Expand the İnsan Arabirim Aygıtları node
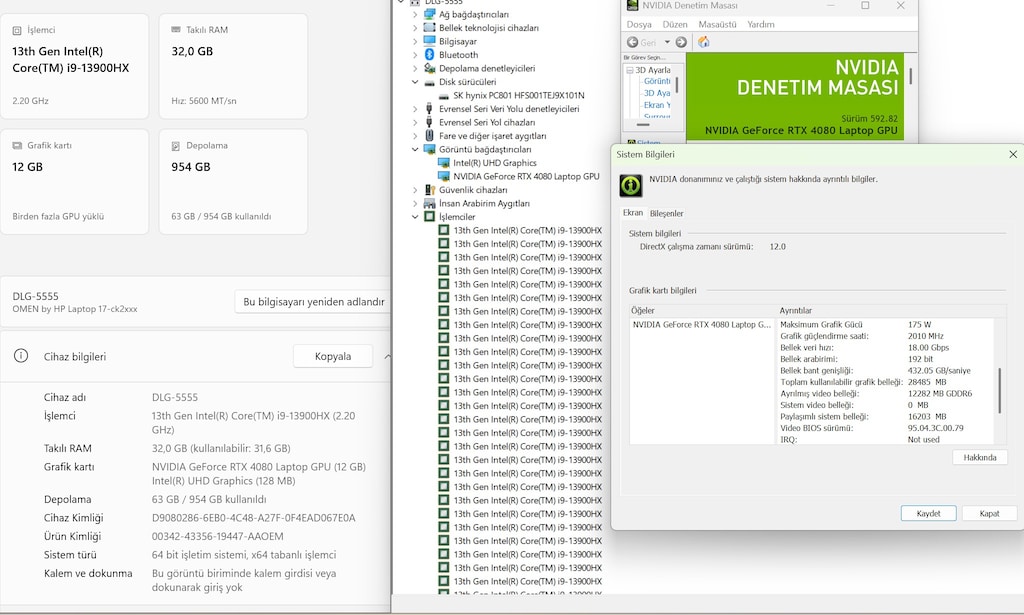The width and height of the screenshot is (1024, 615). [415, 203]
